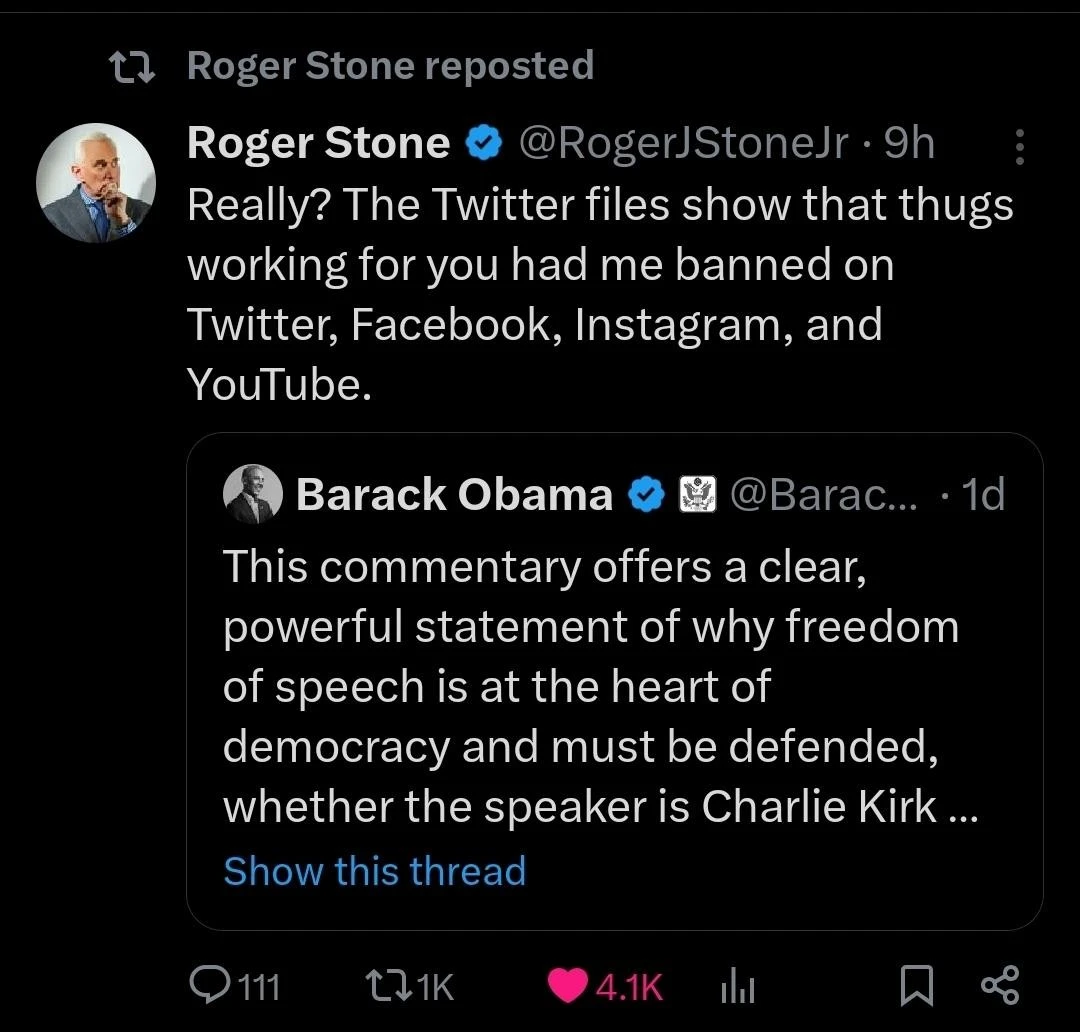Image resolution: width=1080 pixels, height=1032 pixels.
Task: Click the share icon at bottom right
Action: (x=1000, y=986)
